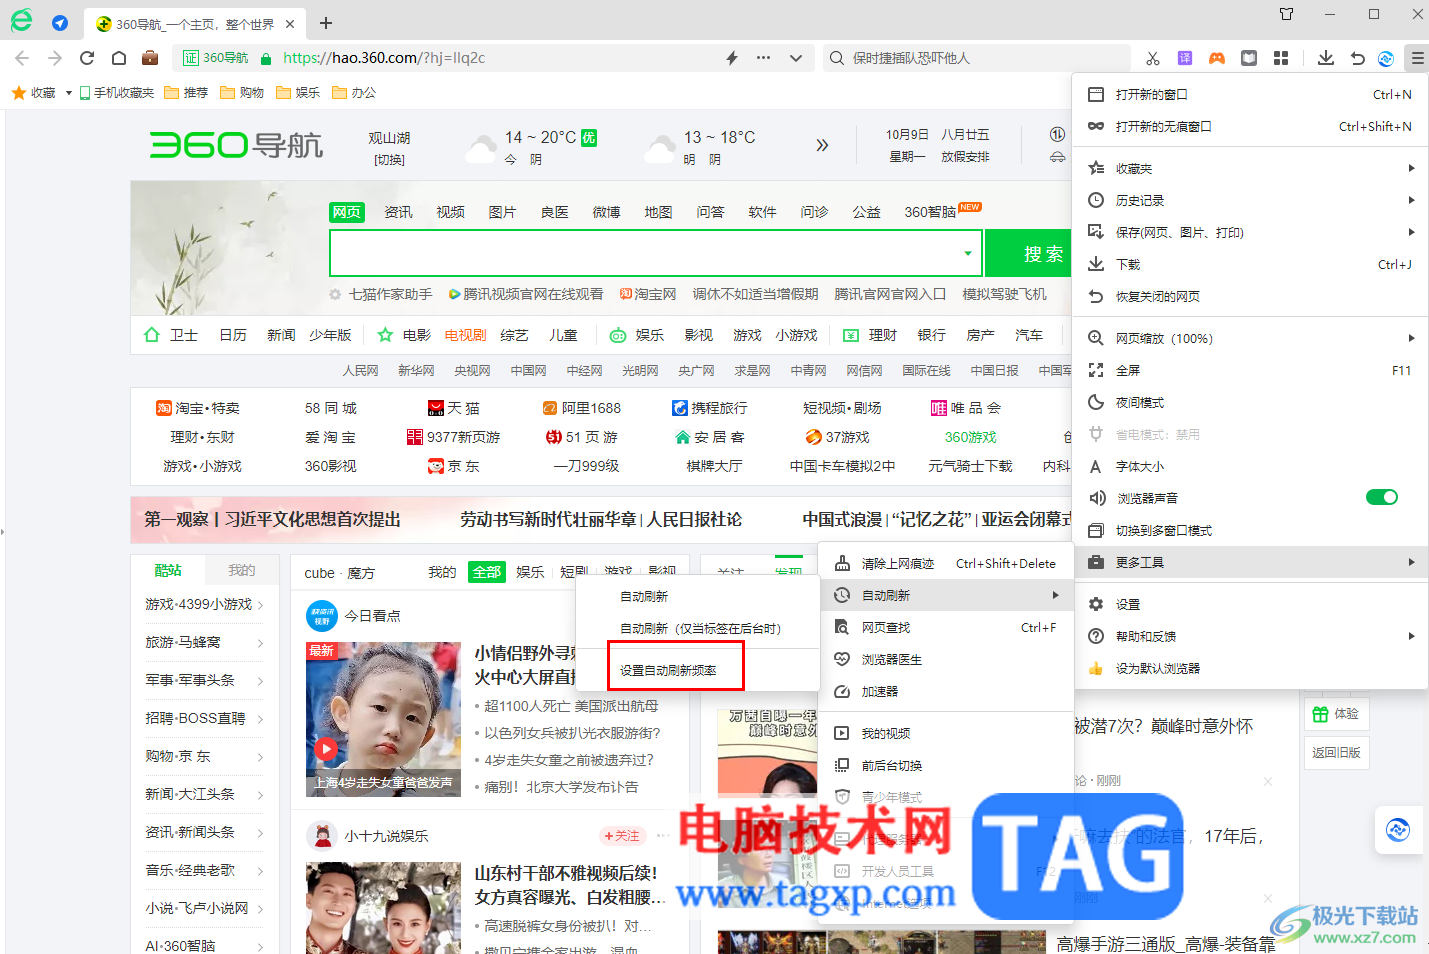The image size is (1429, 954).
Task: Expand the 网页缩放 (100%) submenu
Action: (1411, 338)
